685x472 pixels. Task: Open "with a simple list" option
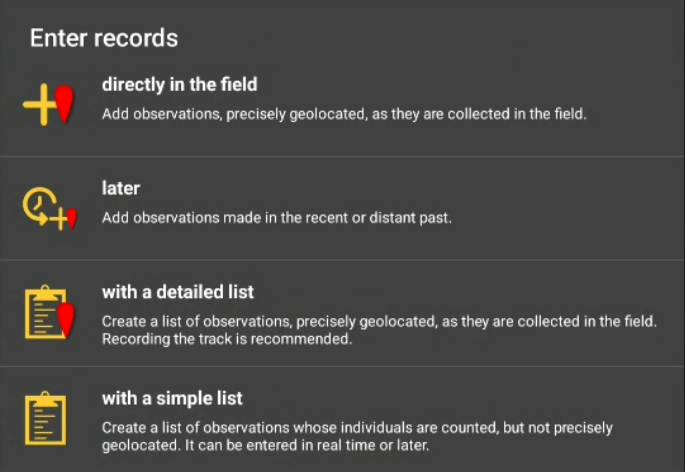point(172,398)
